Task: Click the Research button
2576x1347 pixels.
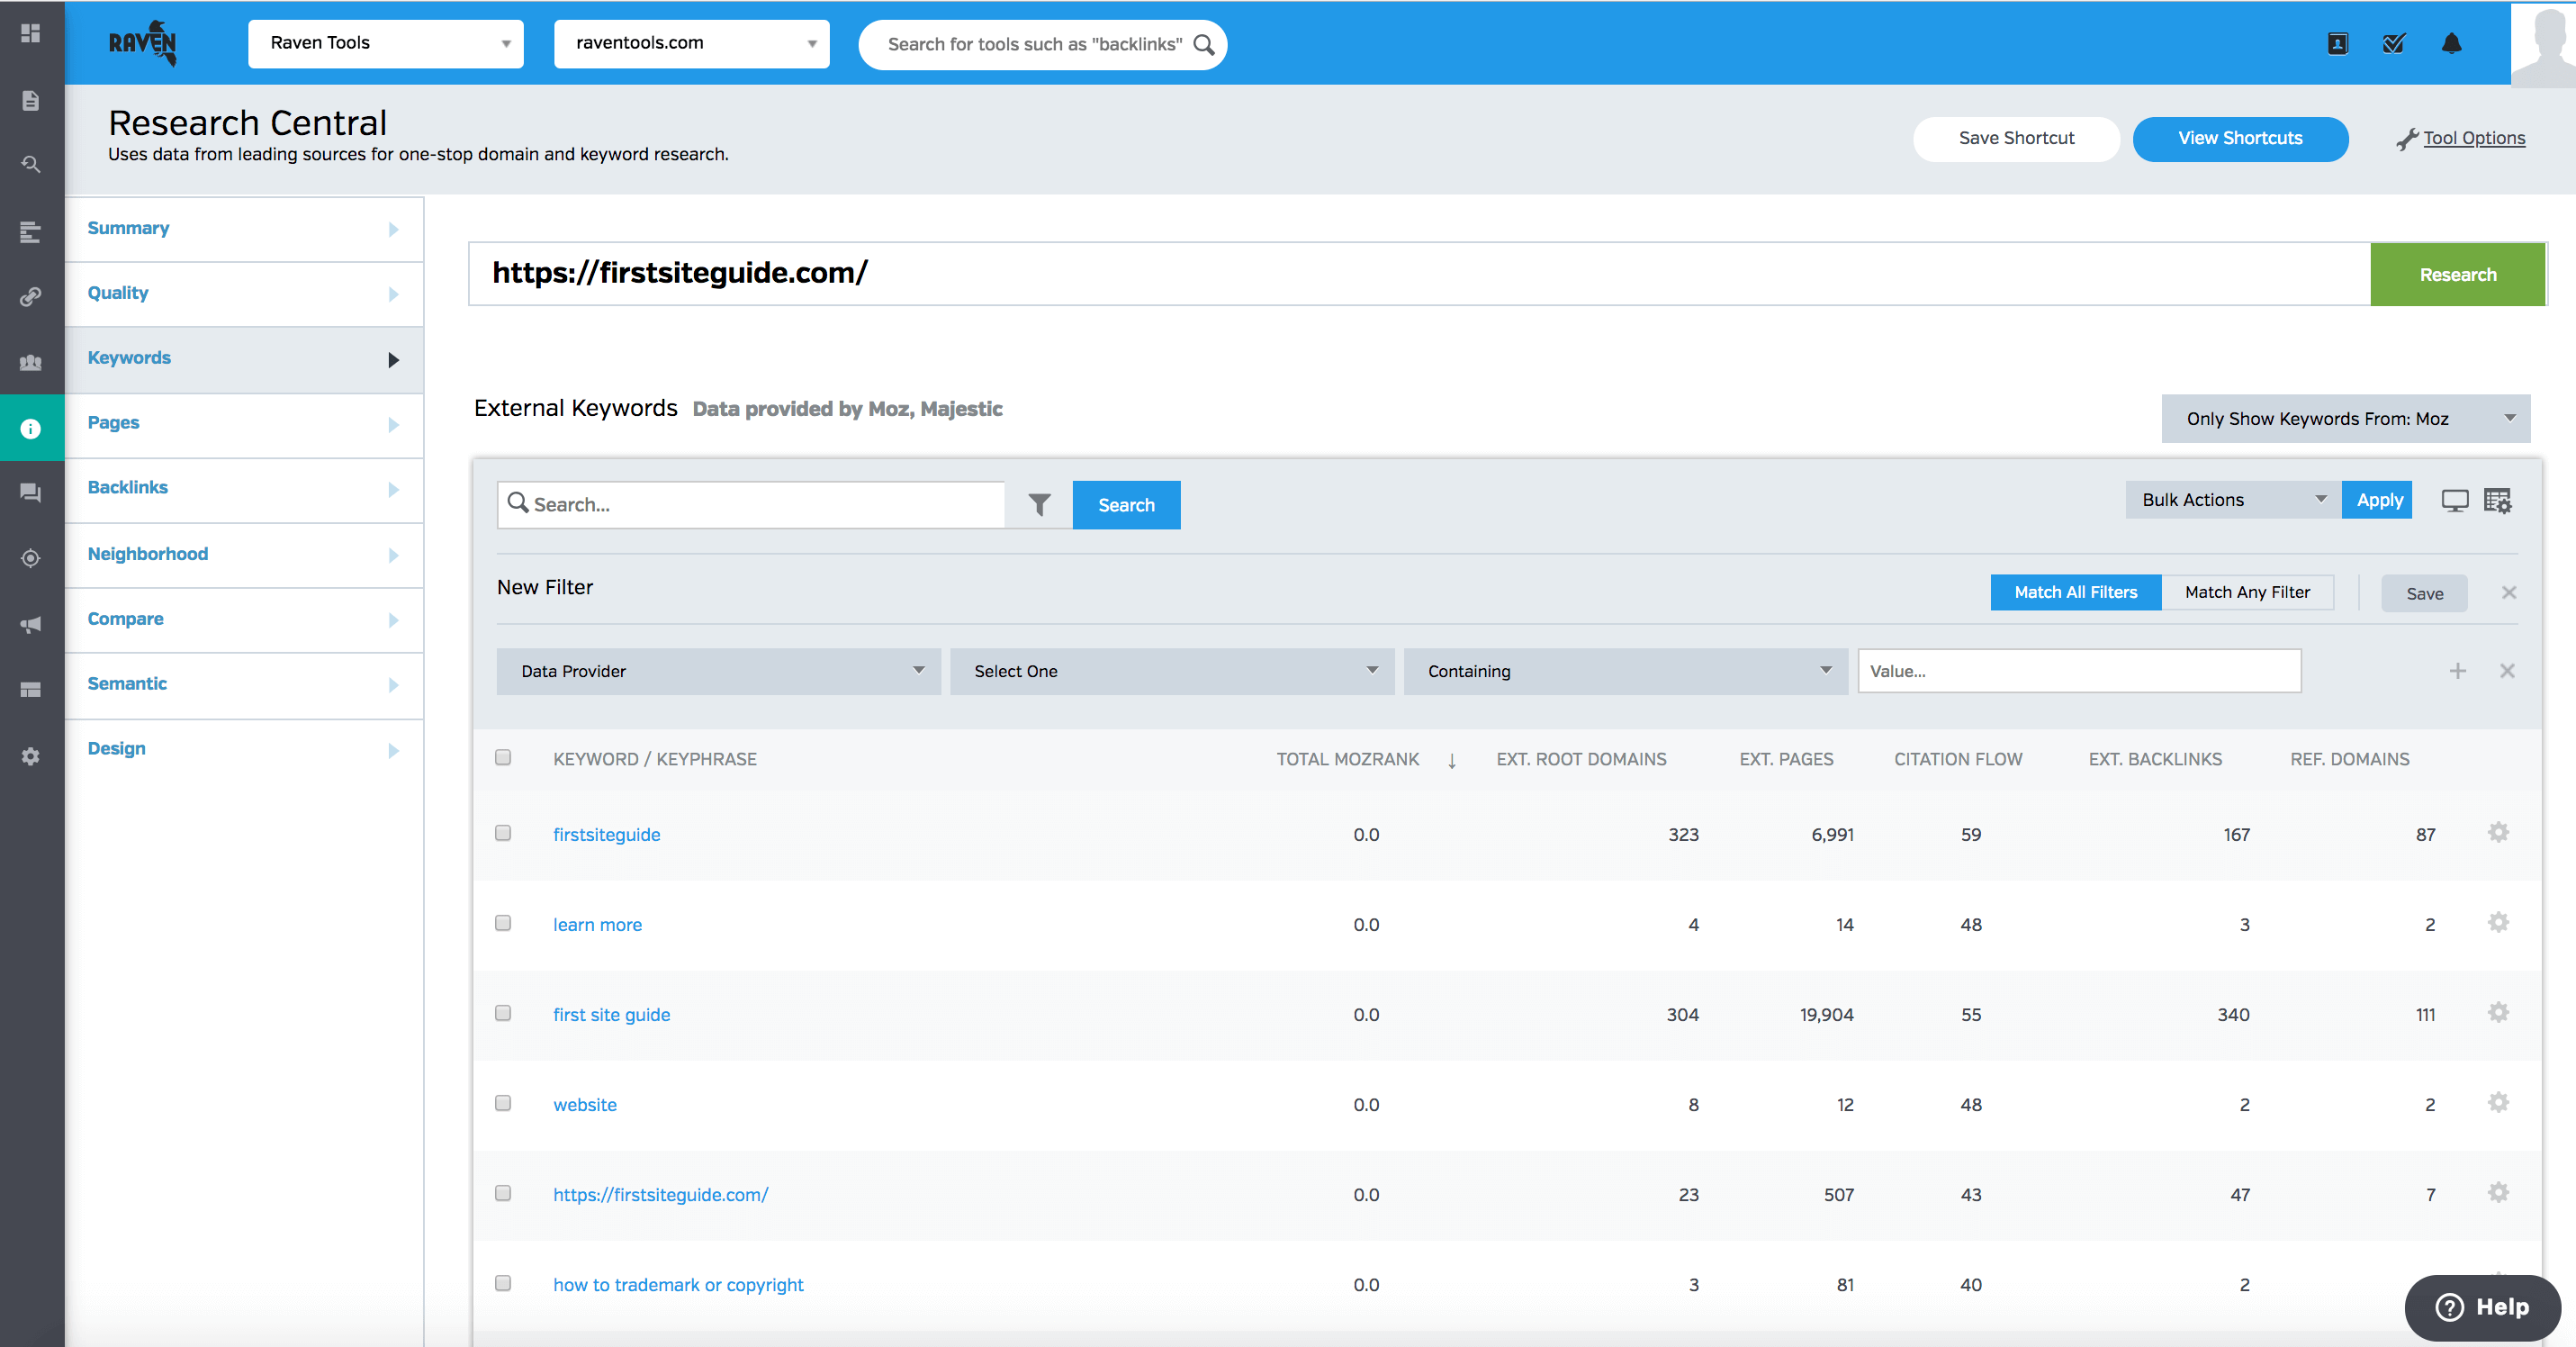Action: tap(2455, 273)
